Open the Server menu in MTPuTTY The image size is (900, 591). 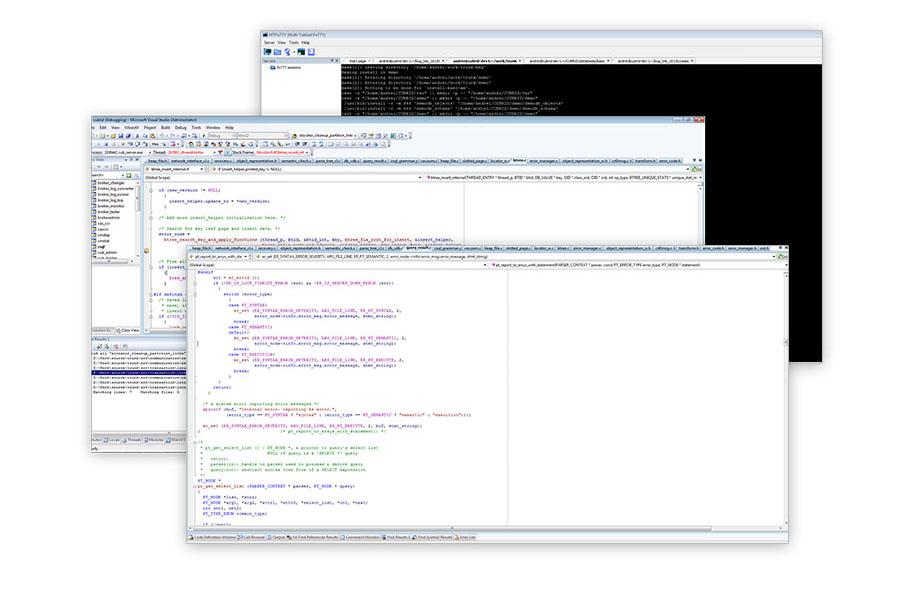269,42
